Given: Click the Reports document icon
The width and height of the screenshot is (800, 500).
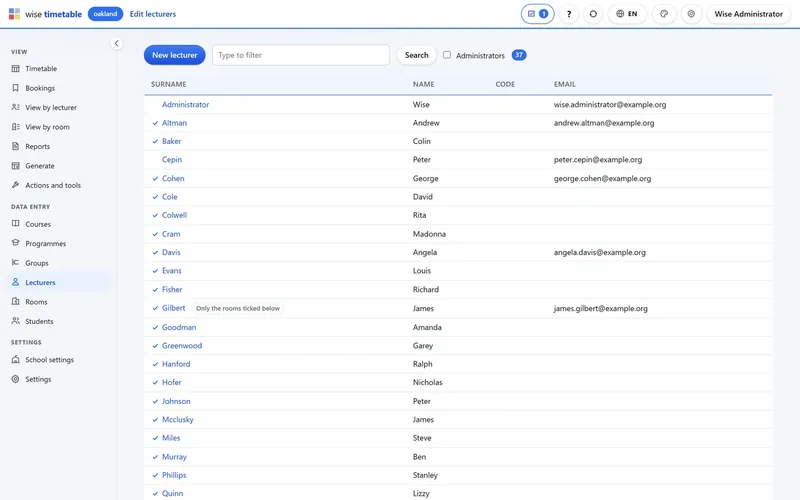Looking at the screenshot, I should click(x=15, y=146).
